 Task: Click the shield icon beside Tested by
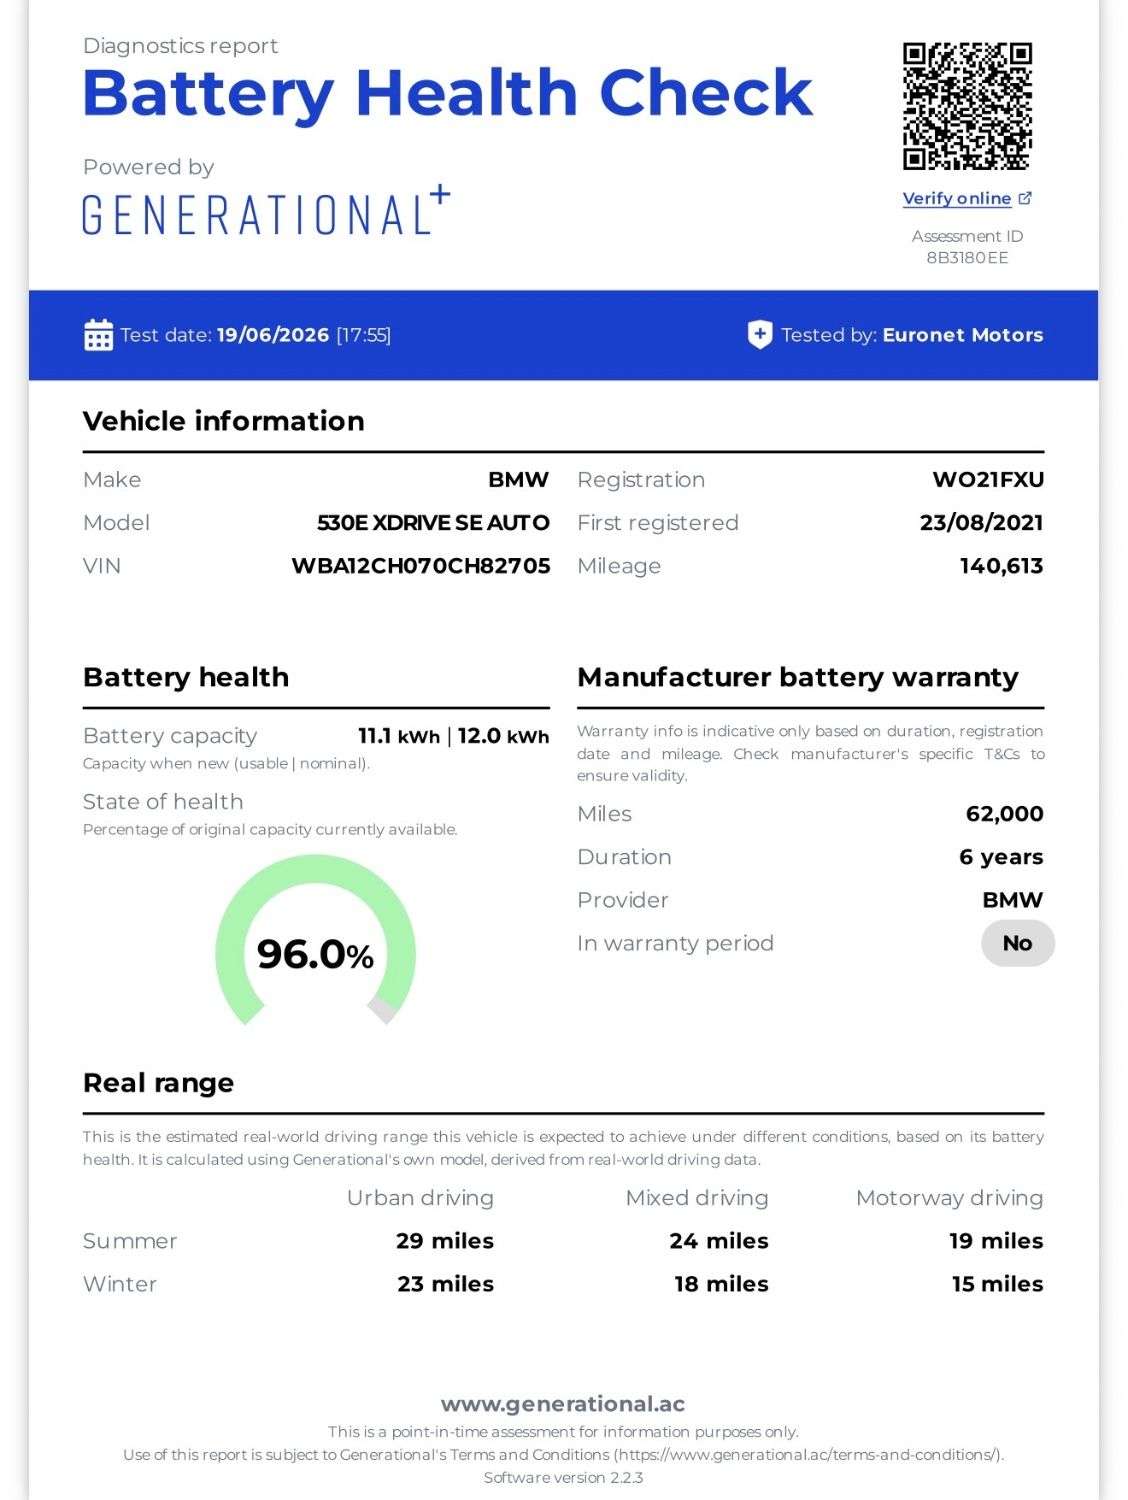(760, 335)
